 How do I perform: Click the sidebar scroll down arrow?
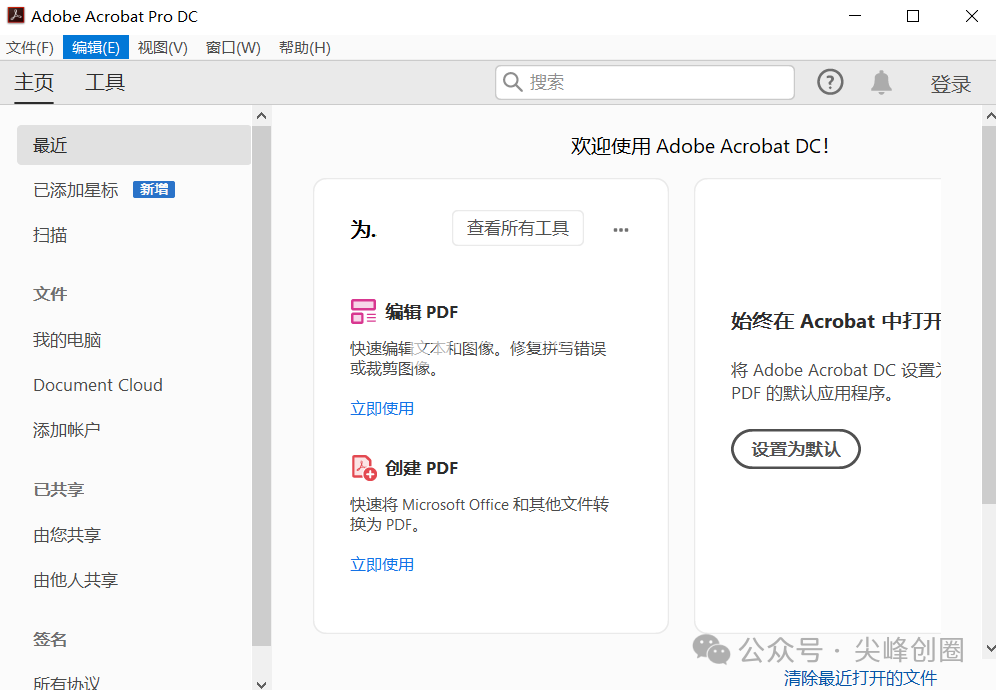click(x=261, y=684)
